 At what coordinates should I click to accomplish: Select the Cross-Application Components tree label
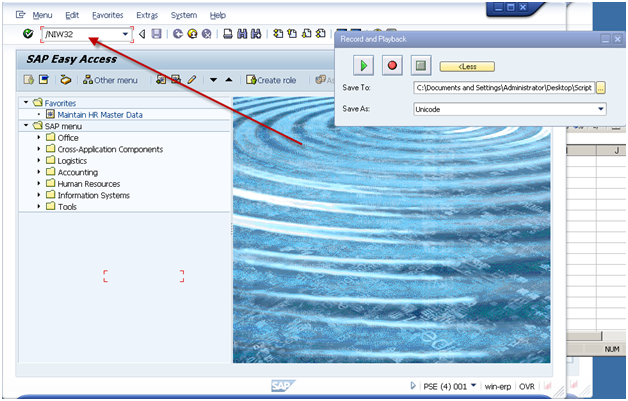pos(111,149)
